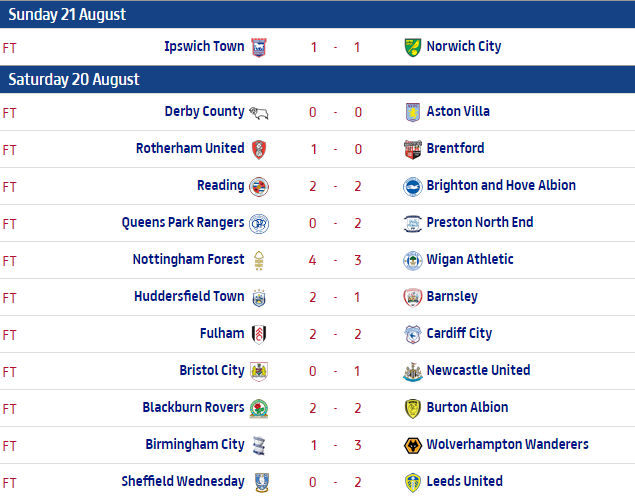Click the Norwich City club crest
Viewport: 635px width, 500px height.
[412, 47]
